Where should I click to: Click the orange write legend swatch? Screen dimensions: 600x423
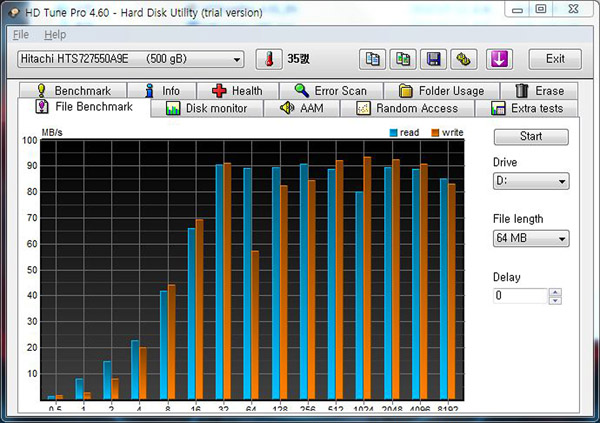point(435,133)
